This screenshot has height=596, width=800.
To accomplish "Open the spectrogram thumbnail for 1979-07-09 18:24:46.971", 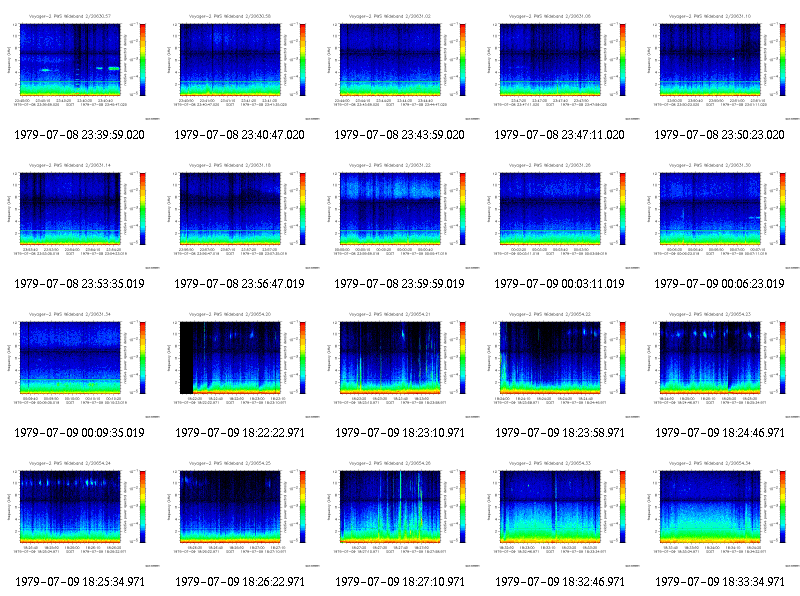I will (x=720, y=363).
